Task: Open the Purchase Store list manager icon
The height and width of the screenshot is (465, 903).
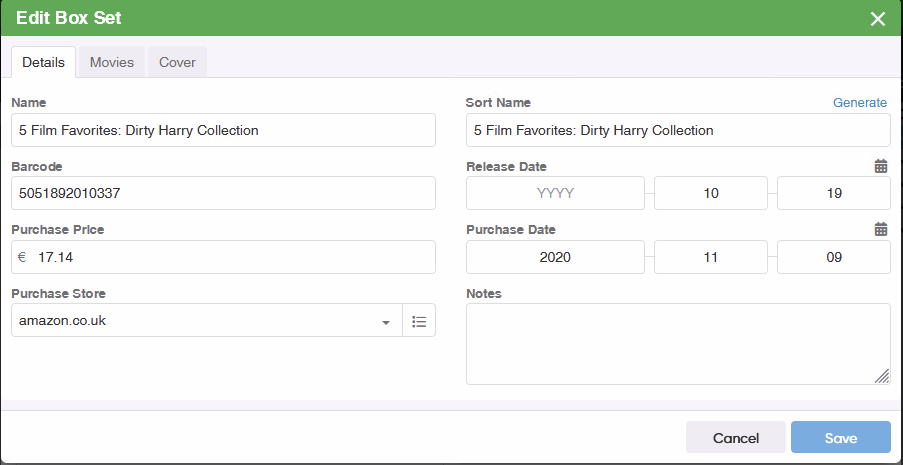Action: [419, 321]
